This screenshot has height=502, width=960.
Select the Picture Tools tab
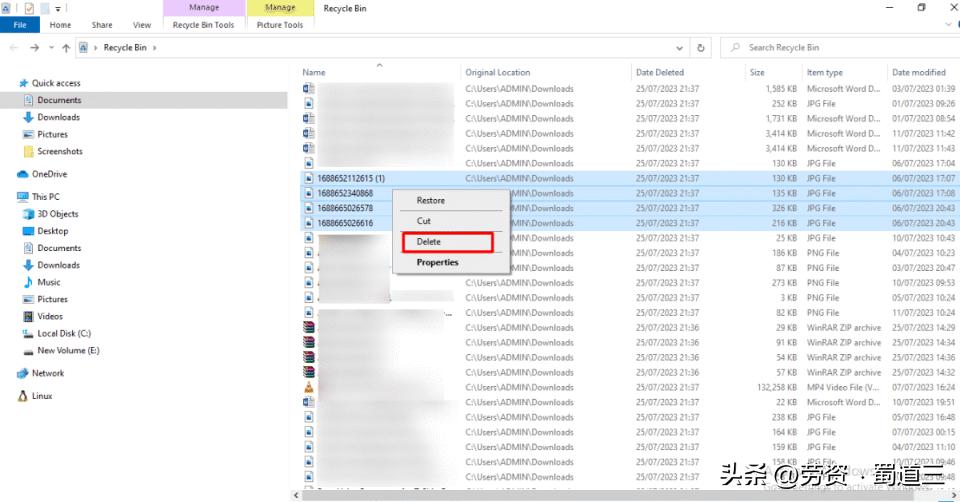(x=280, y=25)
